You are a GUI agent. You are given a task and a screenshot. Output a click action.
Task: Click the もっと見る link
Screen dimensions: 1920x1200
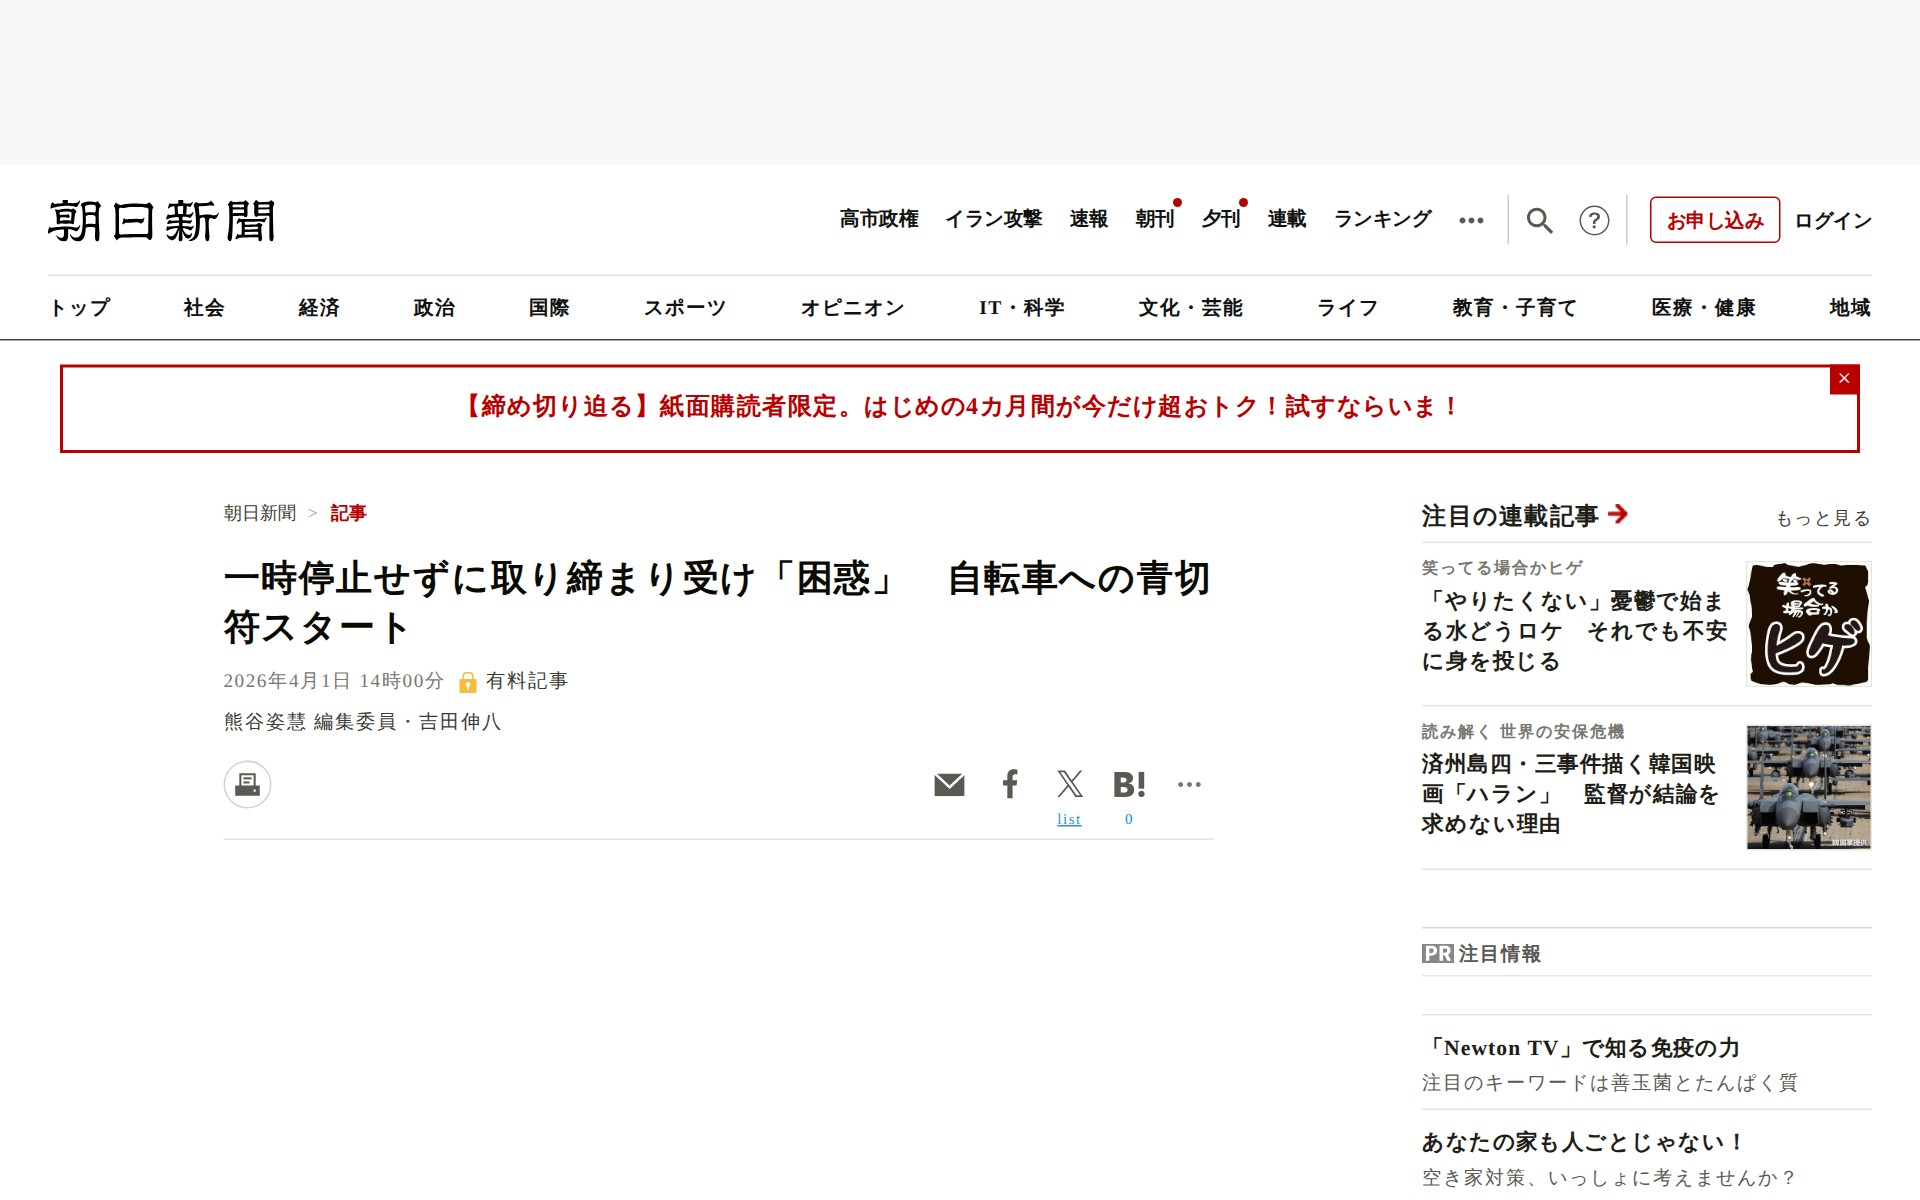tap(1823, 518)
